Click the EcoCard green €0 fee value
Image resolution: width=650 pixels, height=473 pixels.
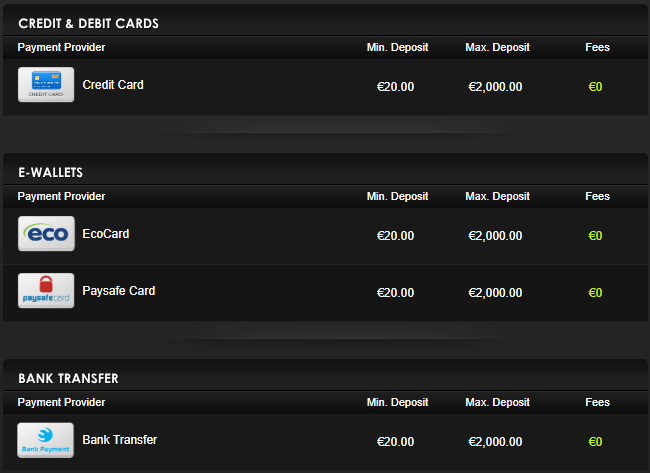point(595,235)
